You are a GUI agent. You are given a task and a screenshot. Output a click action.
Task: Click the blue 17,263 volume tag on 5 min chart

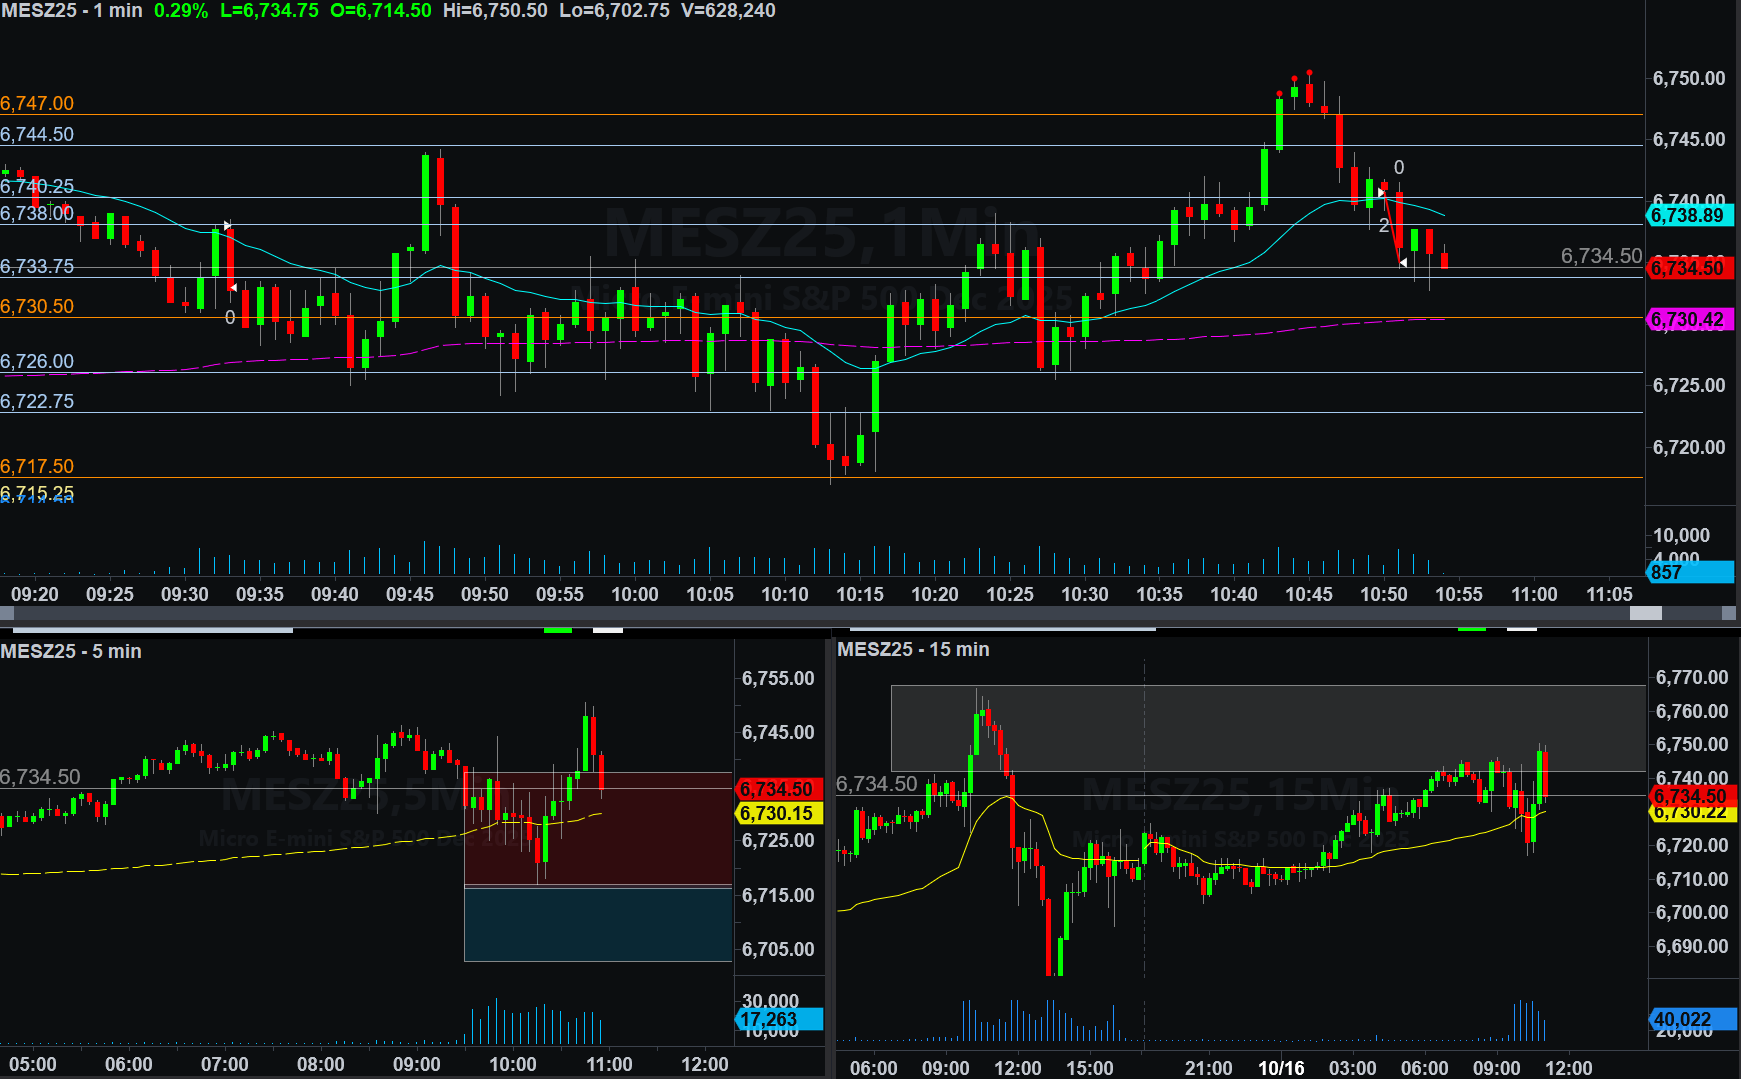click(777, 1019)
